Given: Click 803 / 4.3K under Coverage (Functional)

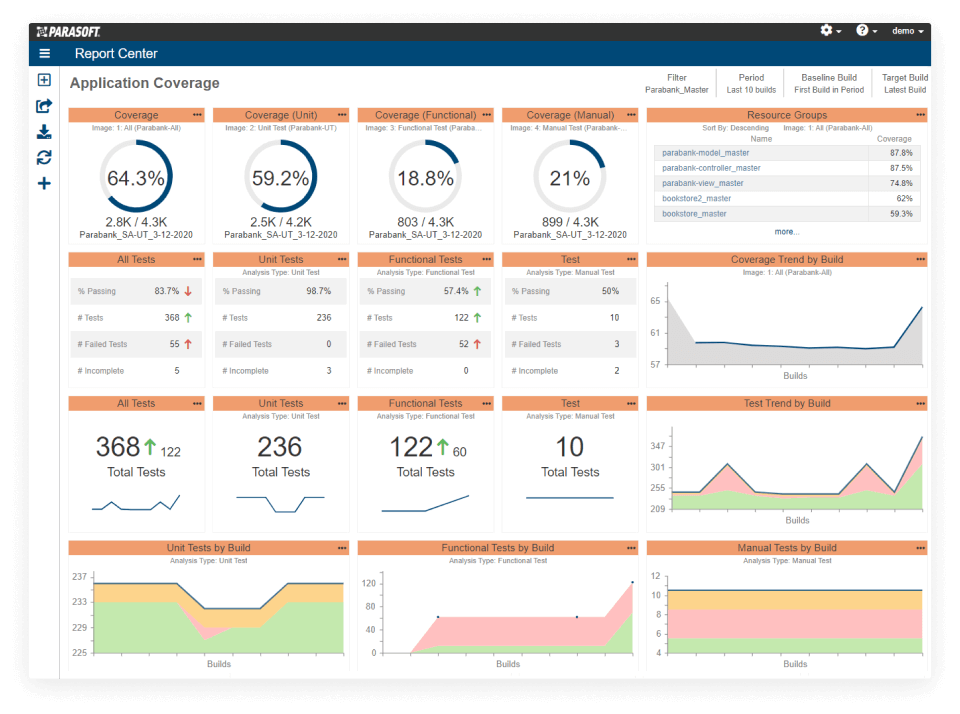Looking at the screenshot, I should (x=425, y=222).
